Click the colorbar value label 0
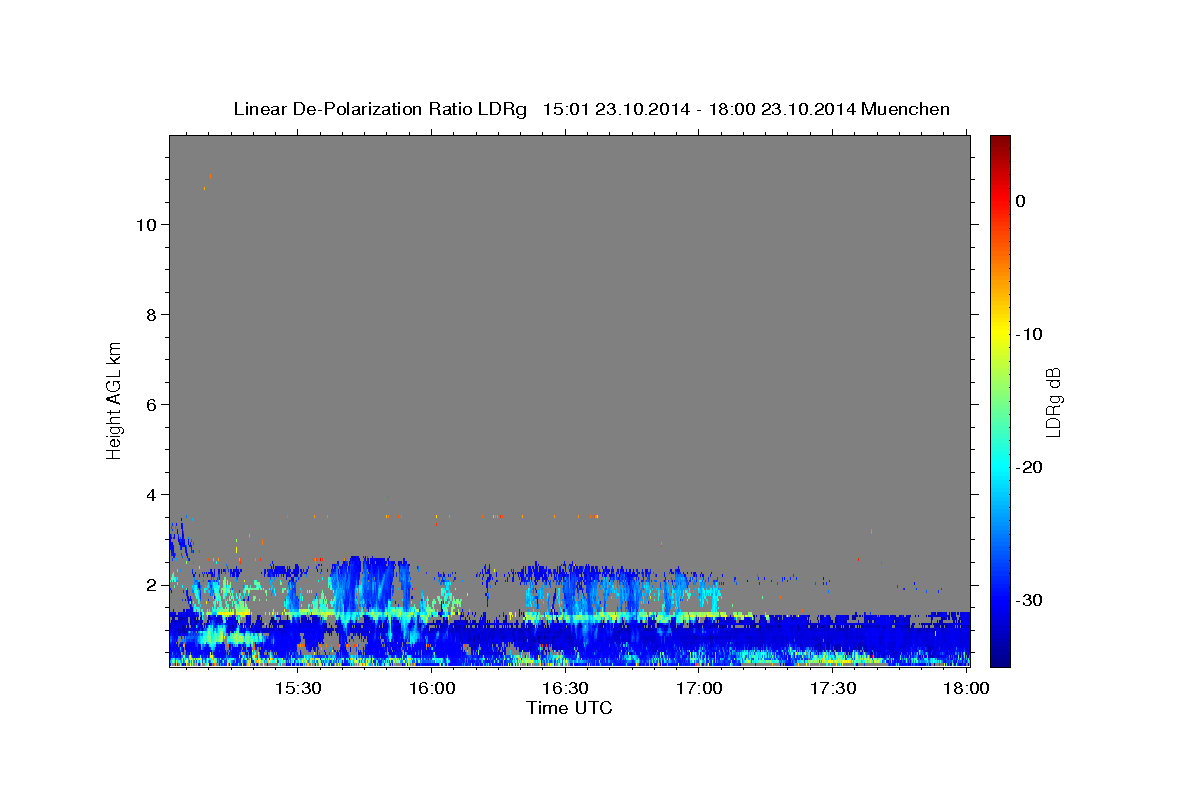 point(1020,201)
